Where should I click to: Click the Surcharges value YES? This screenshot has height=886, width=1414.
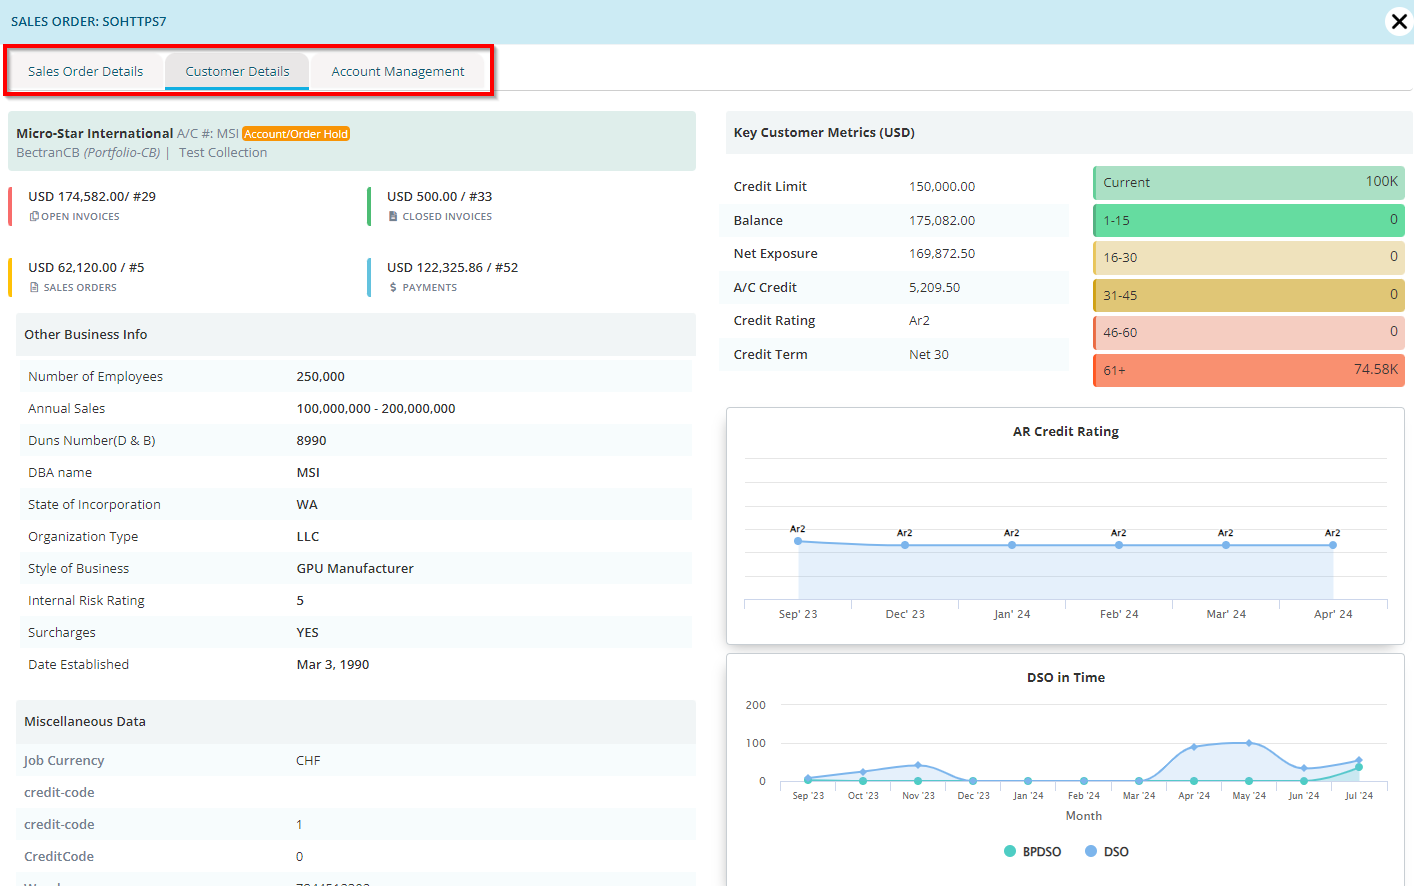[x=308, y=632]
